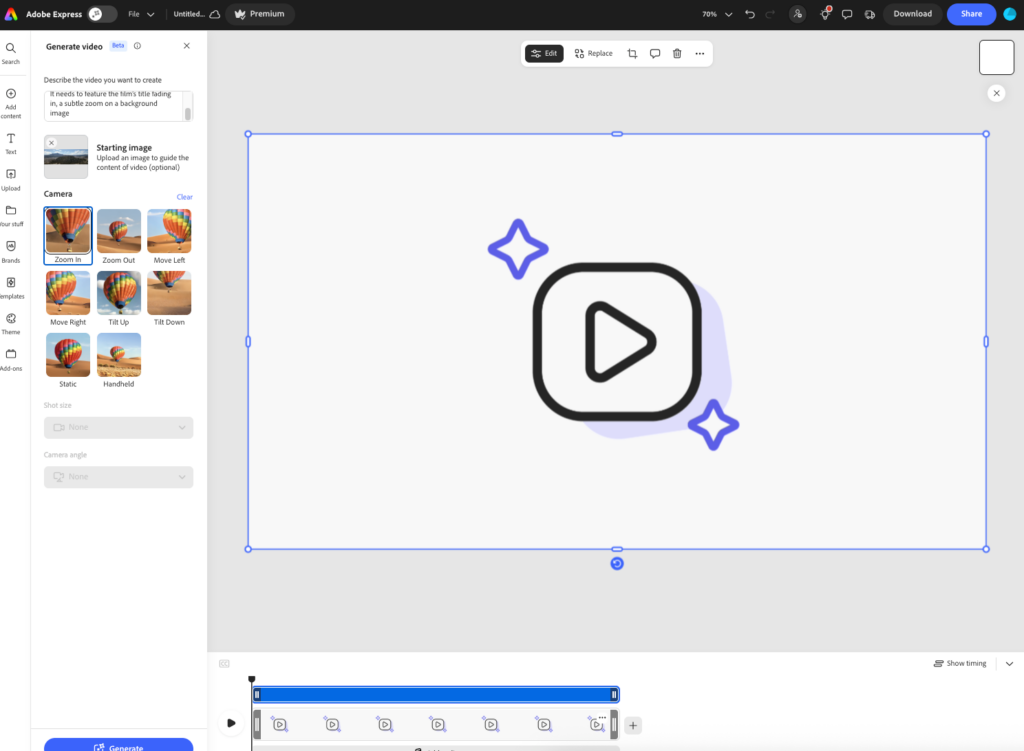The width and height of the screenshot is (1024, 751).
Task: Click the blue timeline clip bar
Action: [435, 694]
